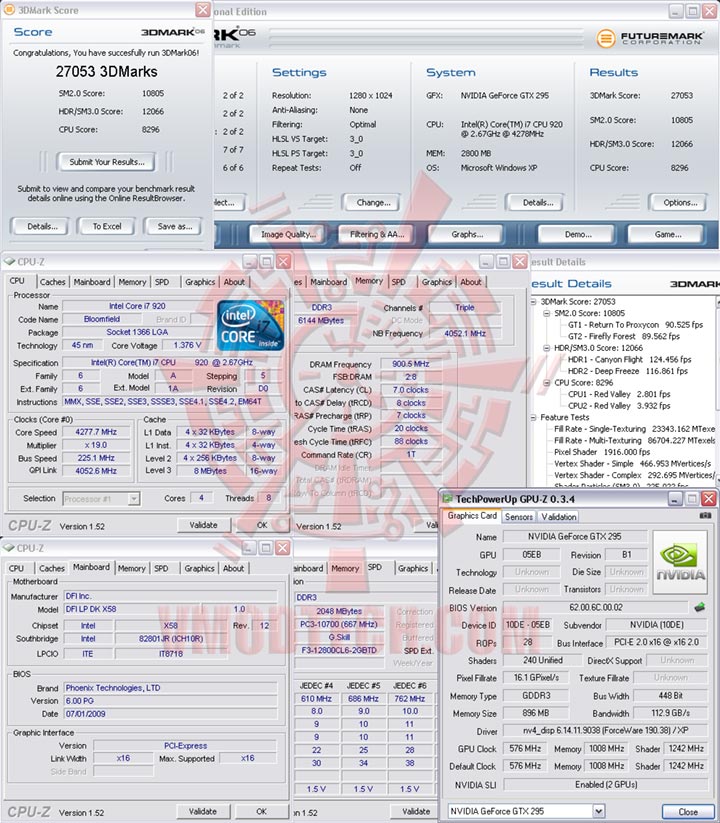Click Details button under System
Screen dimensions: 720x823
coord(536,203)
